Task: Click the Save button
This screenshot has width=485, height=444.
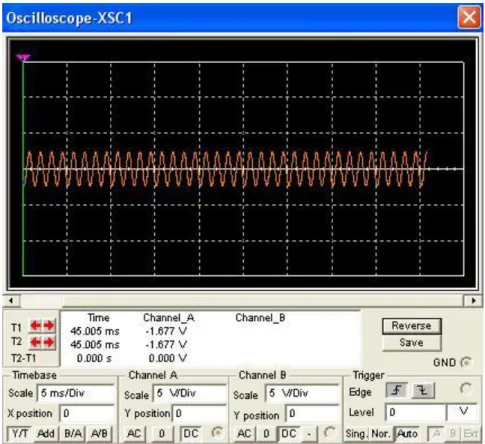Action: pyautogui.click(x=411, y=343)
